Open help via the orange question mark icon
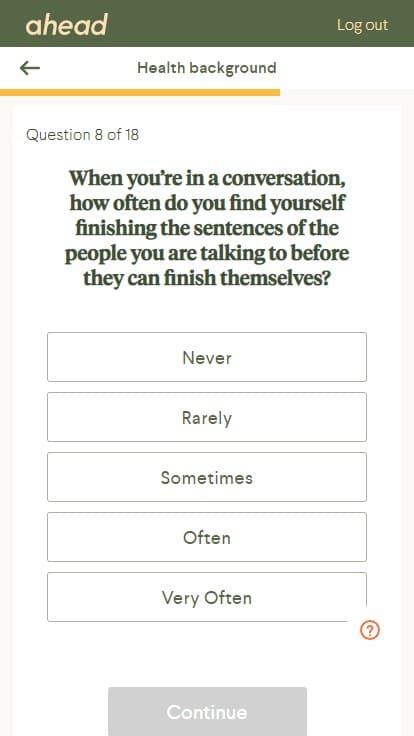 pos(370,630)
